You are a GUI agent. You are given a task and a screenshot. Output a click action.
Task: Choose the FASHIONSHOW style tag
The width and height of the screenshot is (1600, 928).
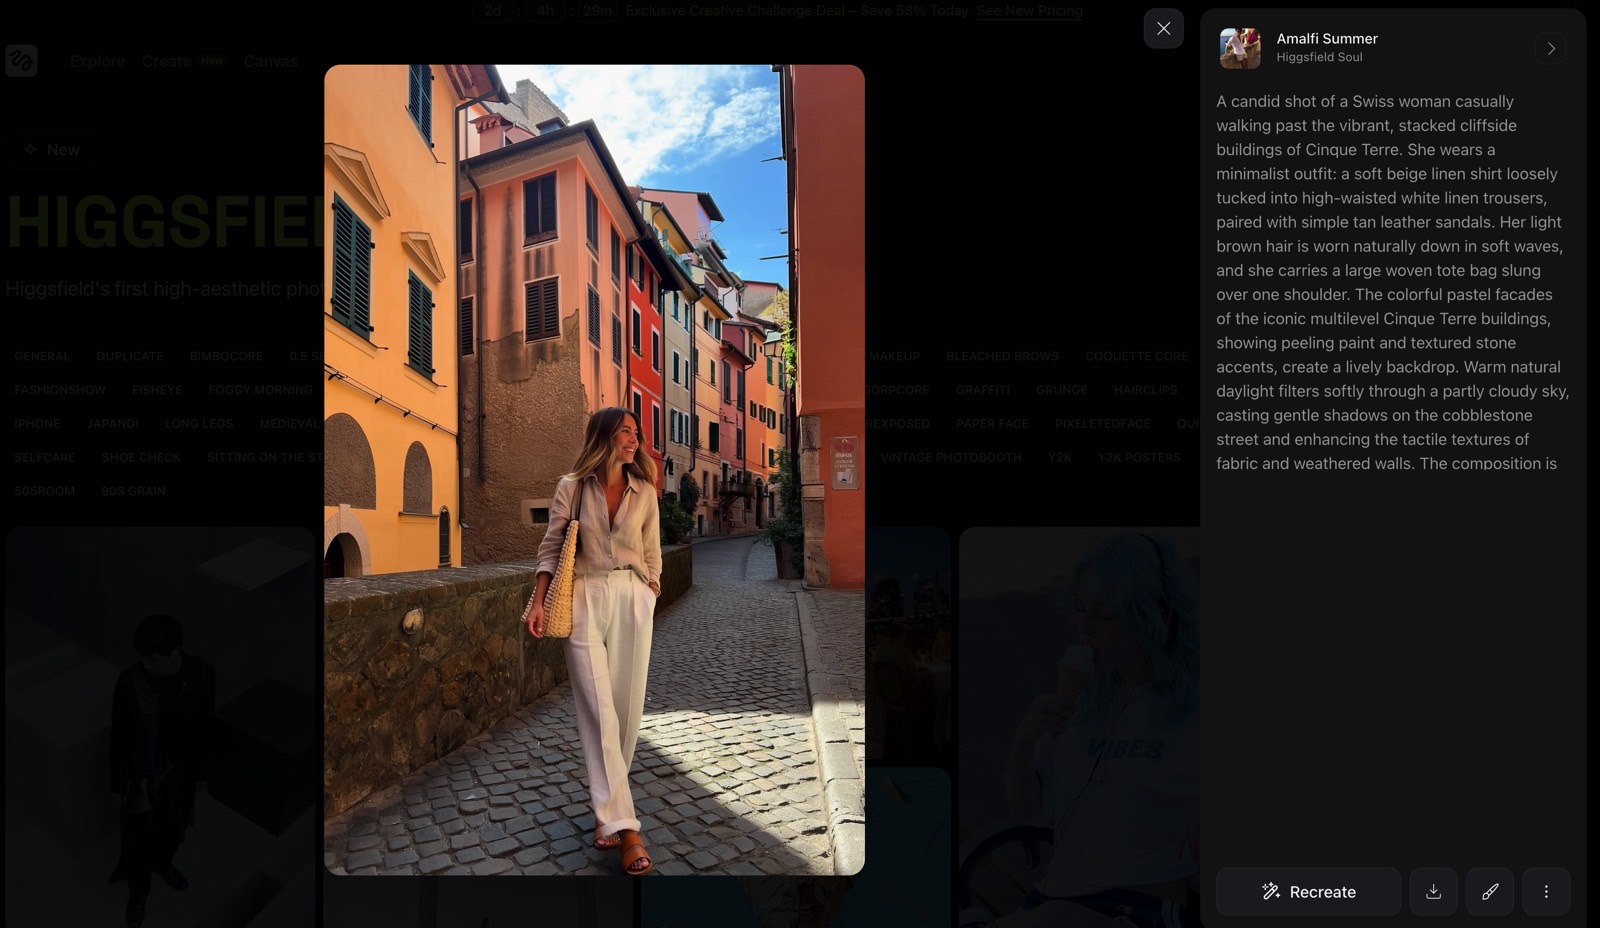tap(60, 390)
